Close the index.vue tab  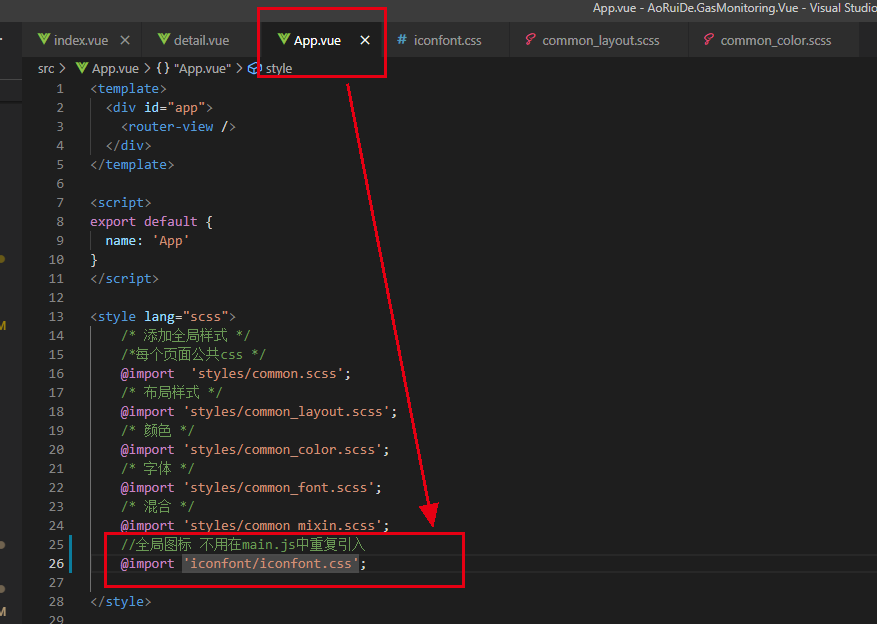pyautogui.click(x=125, y=40)
